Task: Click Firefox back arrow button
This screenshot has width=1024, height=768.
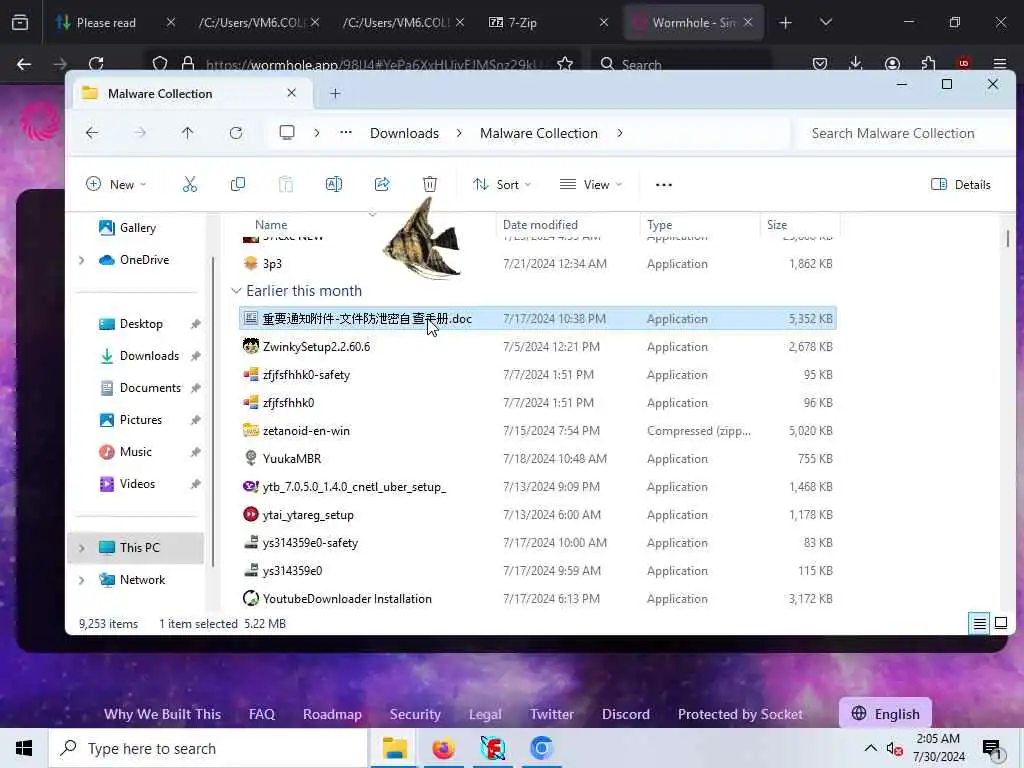Action: 24,64
